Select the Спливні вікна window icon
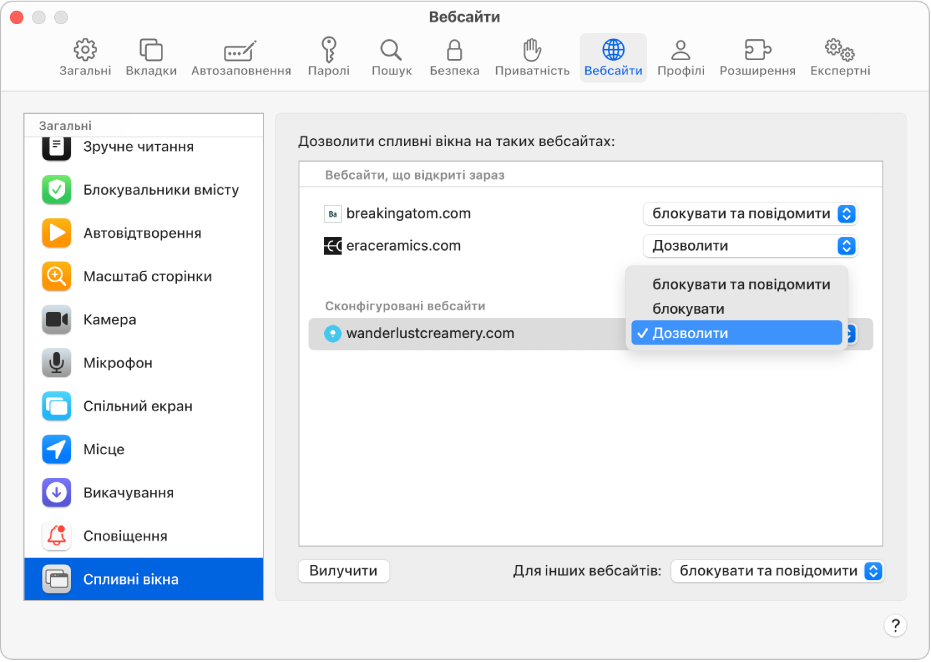931x662 pixels. [x=56, y=579]
